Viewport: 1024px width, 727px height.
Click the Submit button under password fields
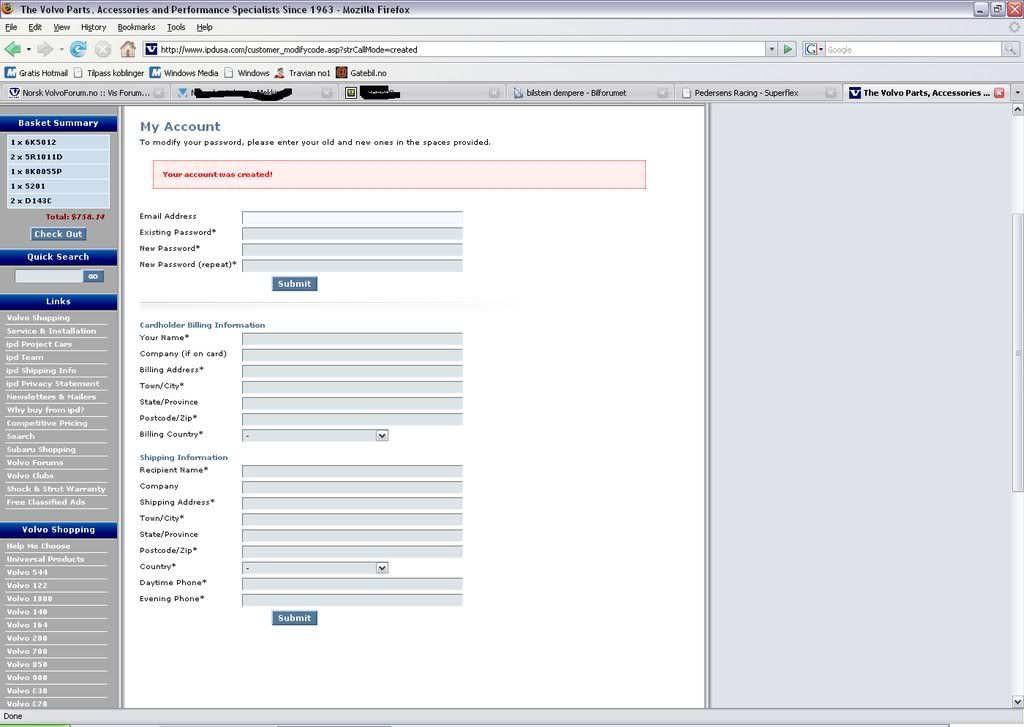point(294,284)
